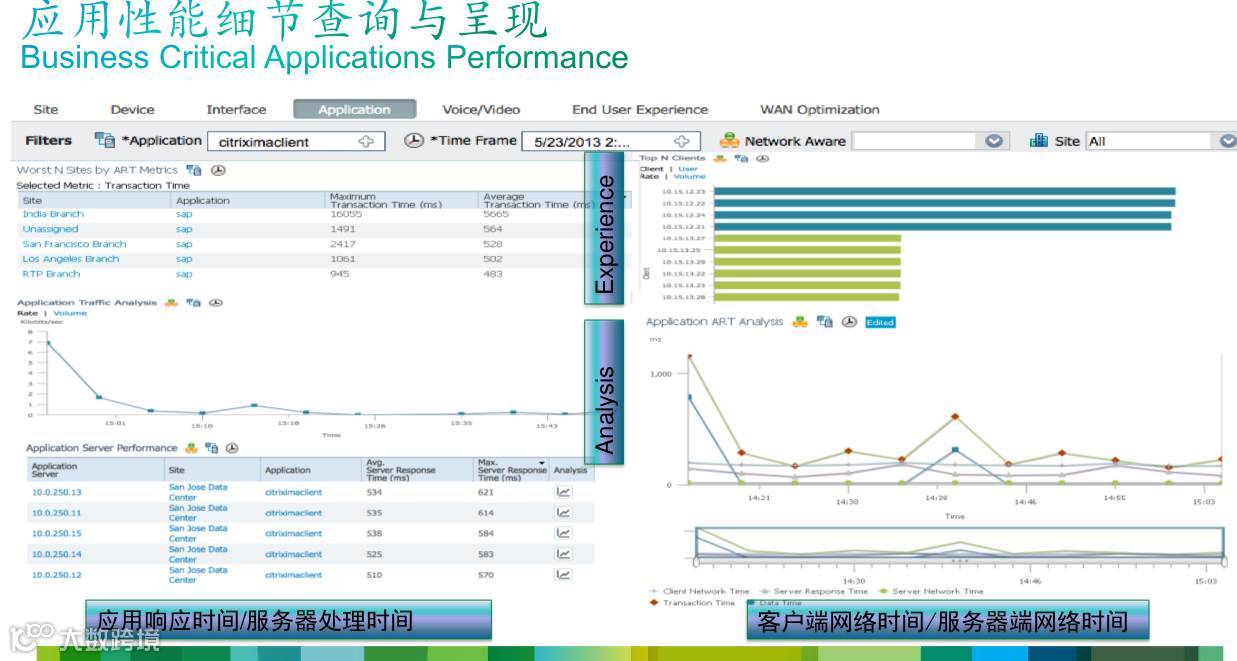Open application filter icon beside Worst N Sites

point(194,170)
